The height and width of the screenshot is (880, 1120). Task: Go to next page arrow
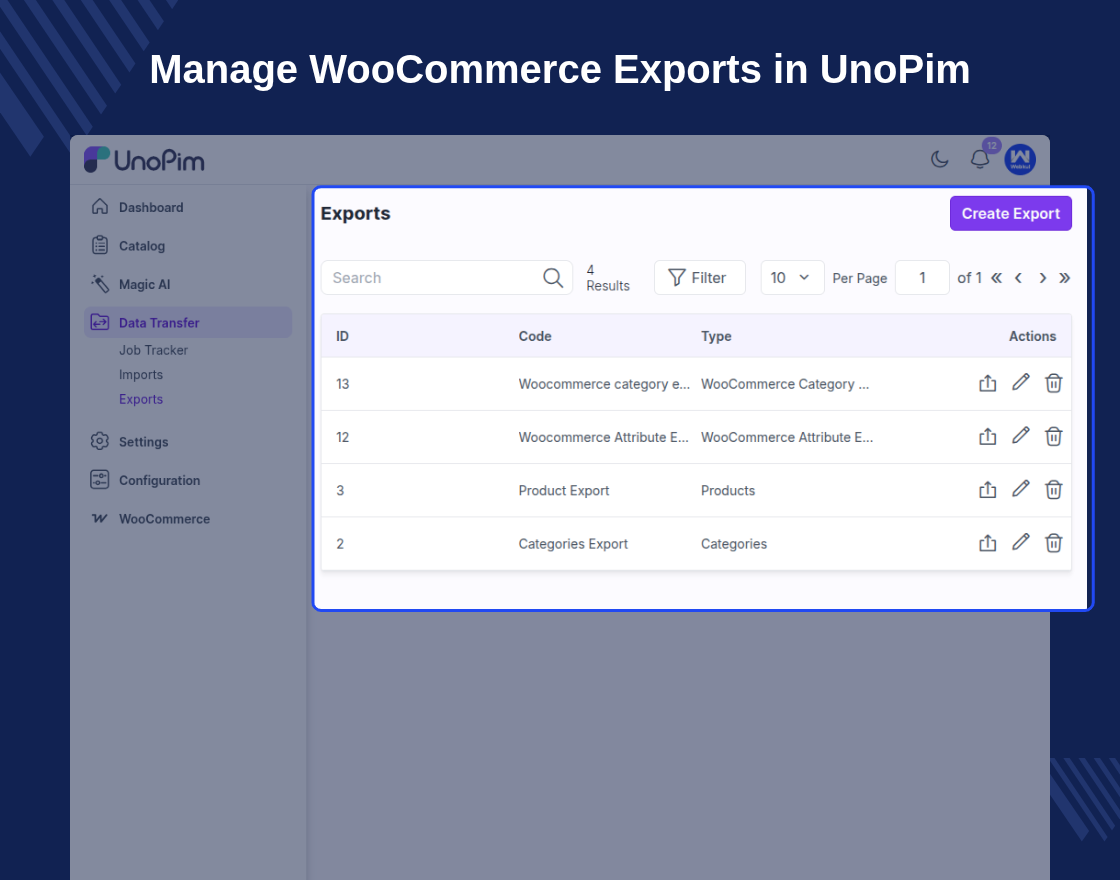(x=1043, y=278)
